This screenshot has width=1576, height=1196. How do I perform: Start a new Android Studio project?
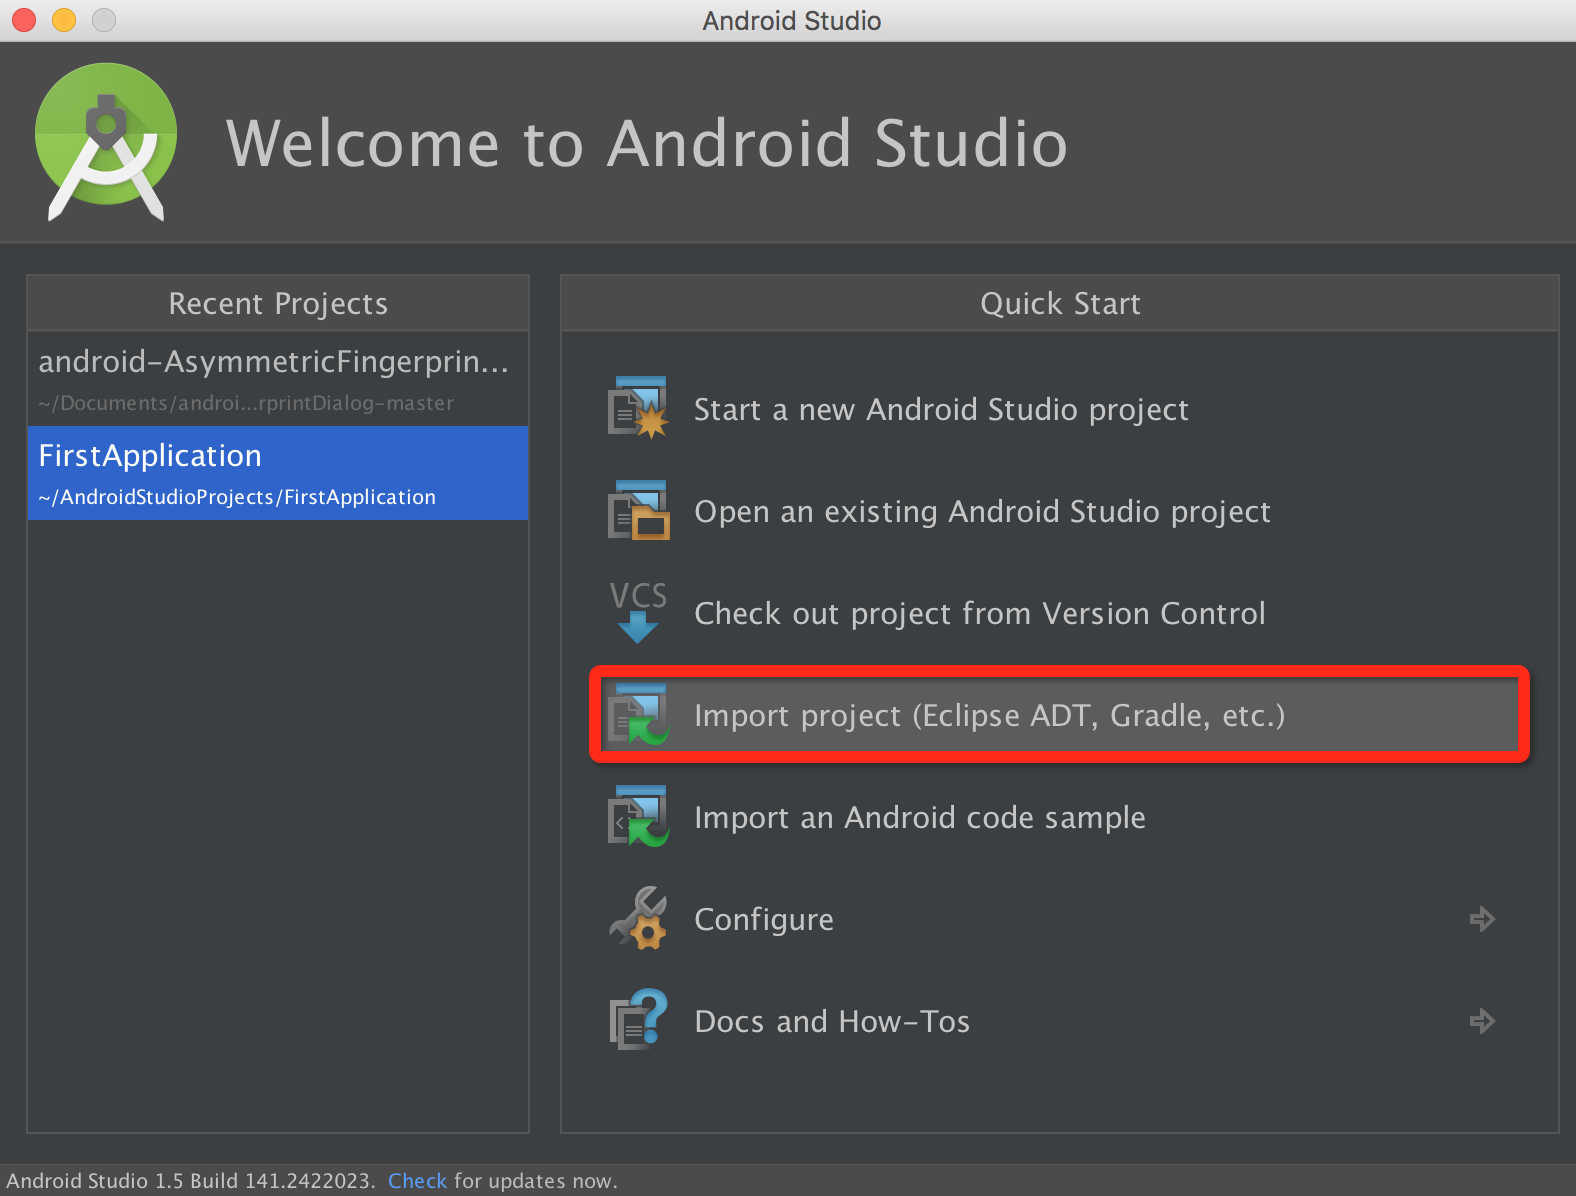click(941, 409)
